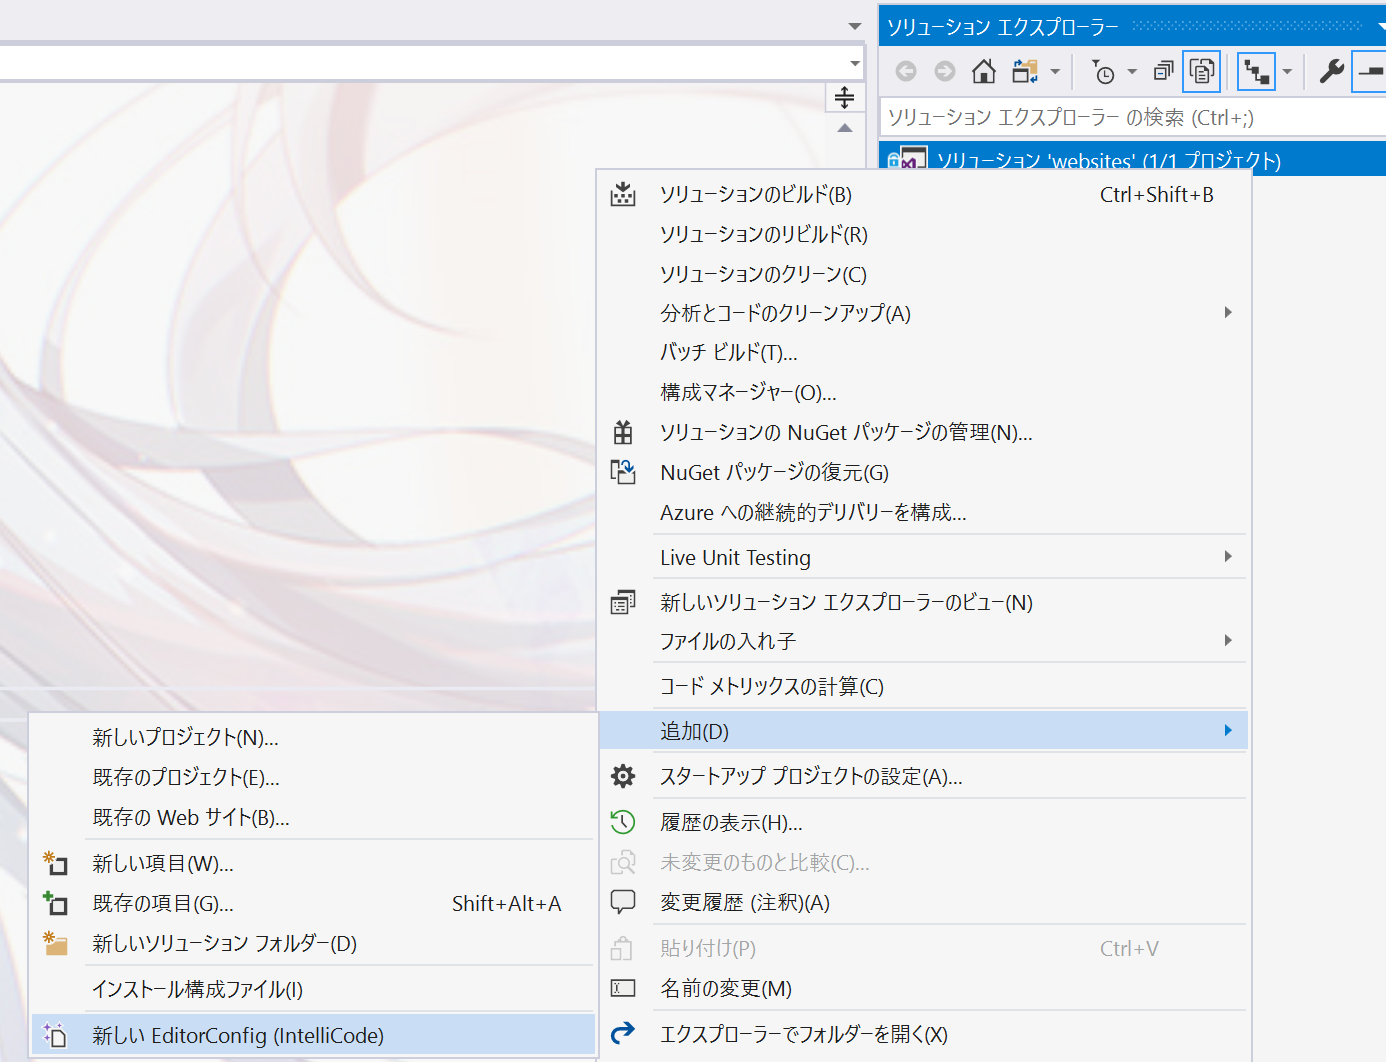This screenshot has width=1386, height=1062.
Task: Select the NuGet package manager icon
Action: click(623, 432)
